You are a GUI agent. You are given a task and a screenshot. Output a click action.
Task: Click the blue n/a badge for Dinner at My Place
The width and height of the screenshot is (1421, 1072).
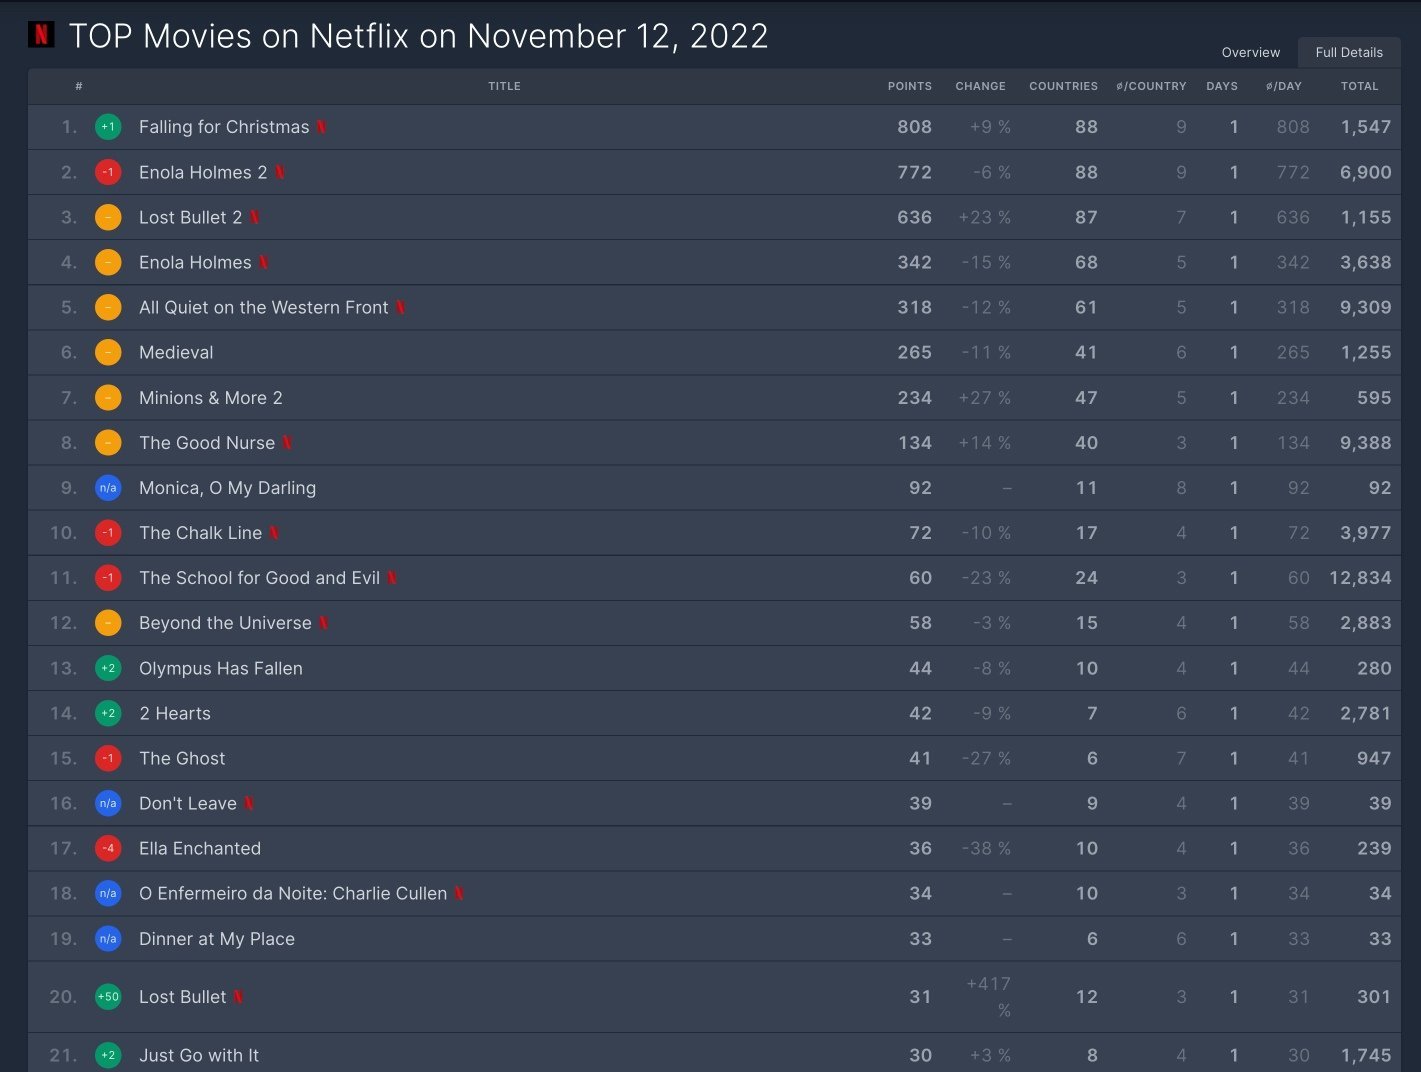pos(108,939)
